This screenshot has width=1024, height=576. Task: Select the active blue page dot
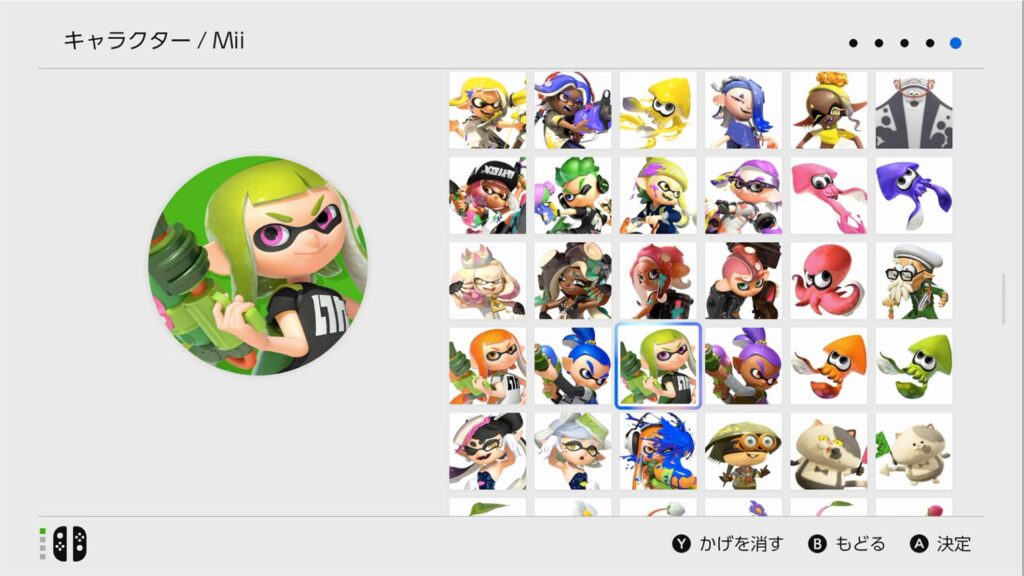(955, 43)
